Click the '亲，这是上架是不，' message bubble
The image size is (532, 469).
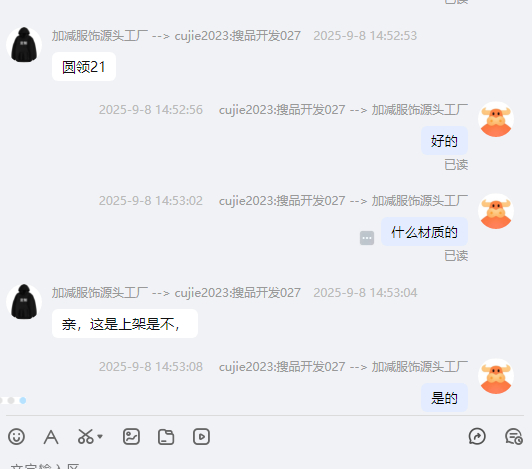click(125, 323)
